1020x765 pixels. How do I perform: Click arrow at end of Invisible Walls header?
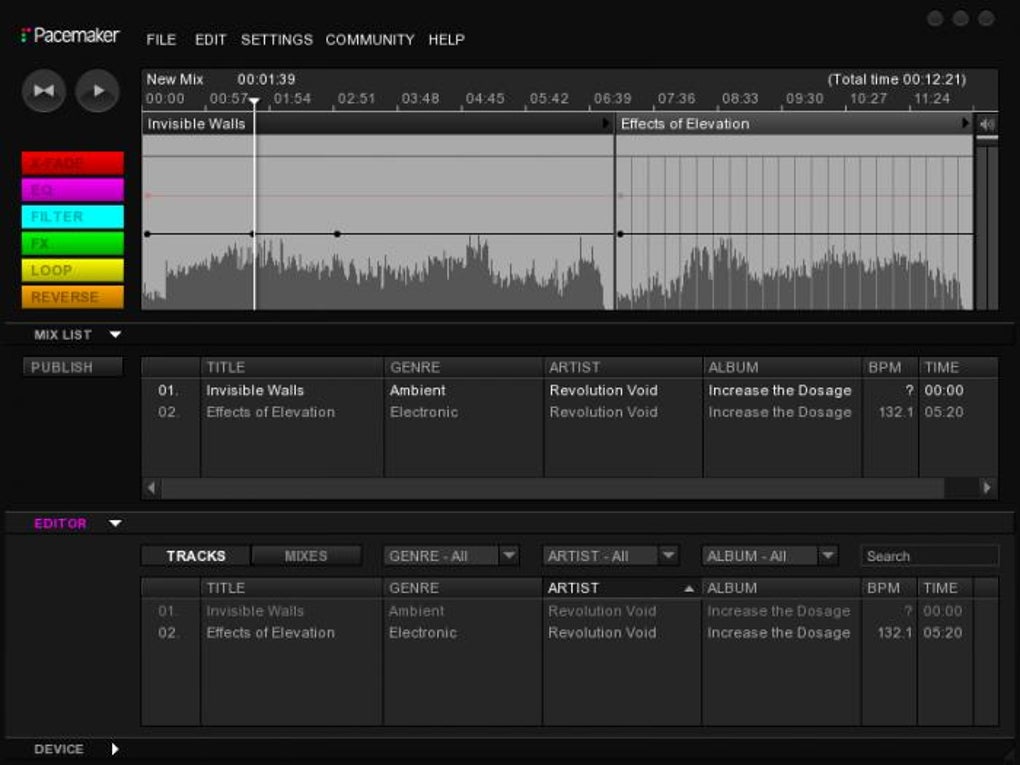tap(606, 123)
